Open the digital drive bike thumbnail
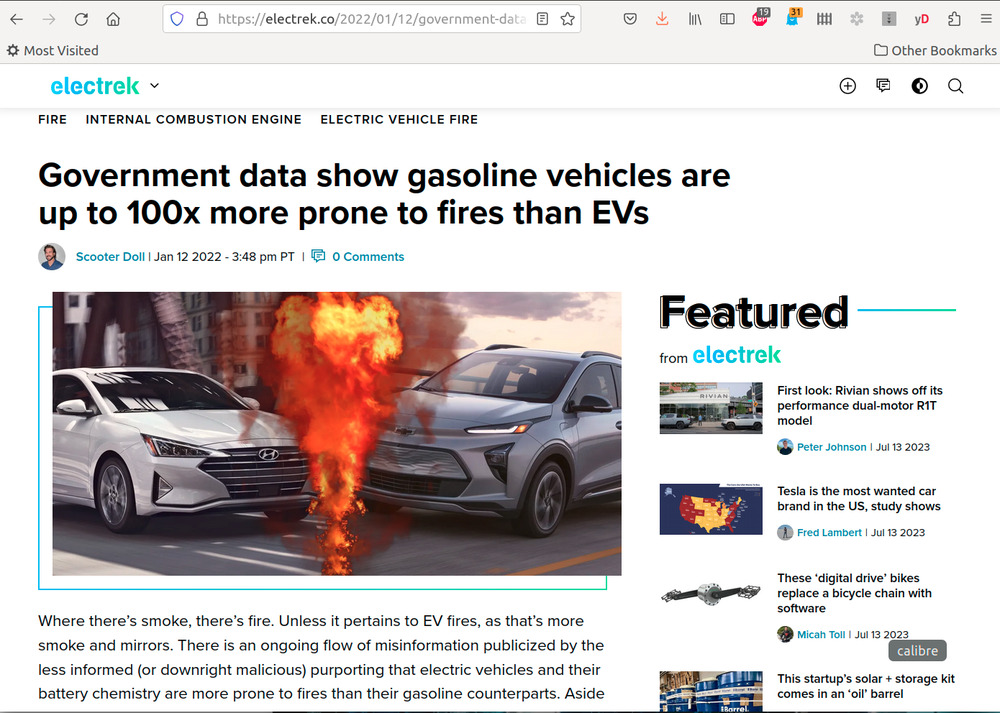The image size is (1000, 713). 711,594
